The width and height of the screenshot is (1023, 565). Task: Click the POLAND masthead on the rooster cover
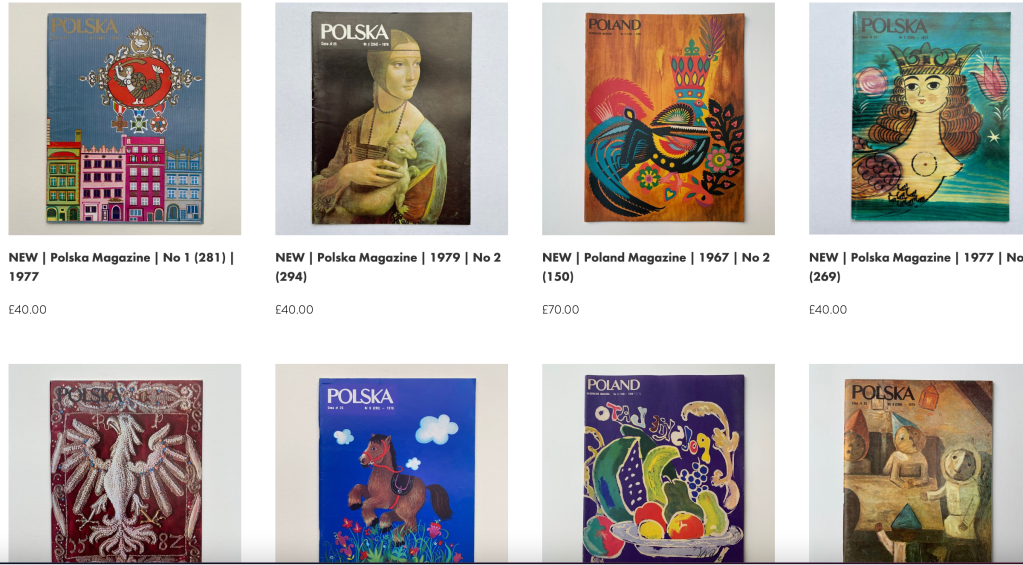[615, 24]
